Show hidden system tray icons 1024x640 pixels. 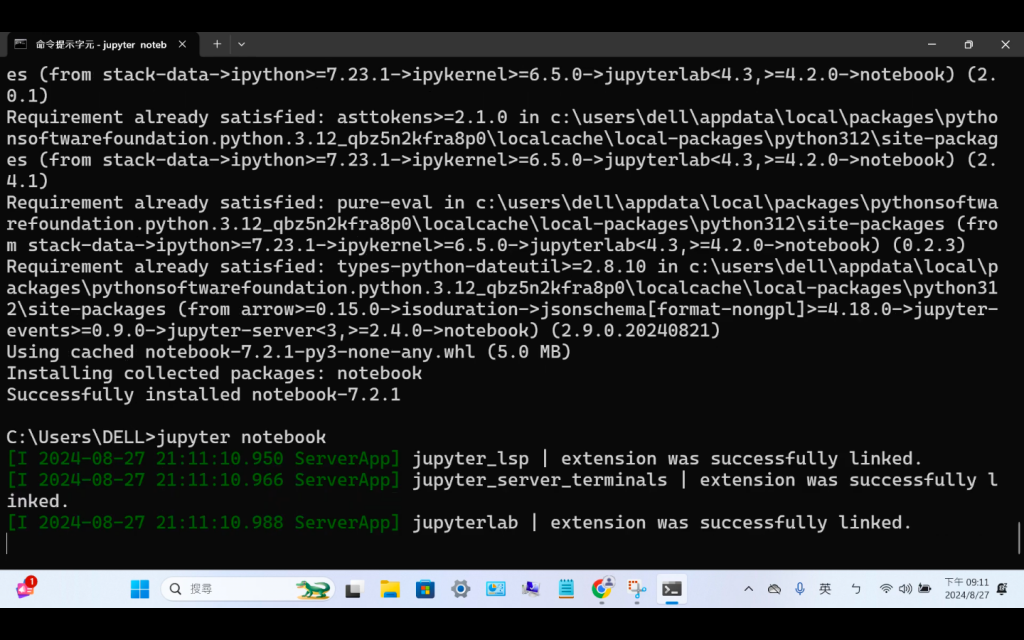(748, 589)
